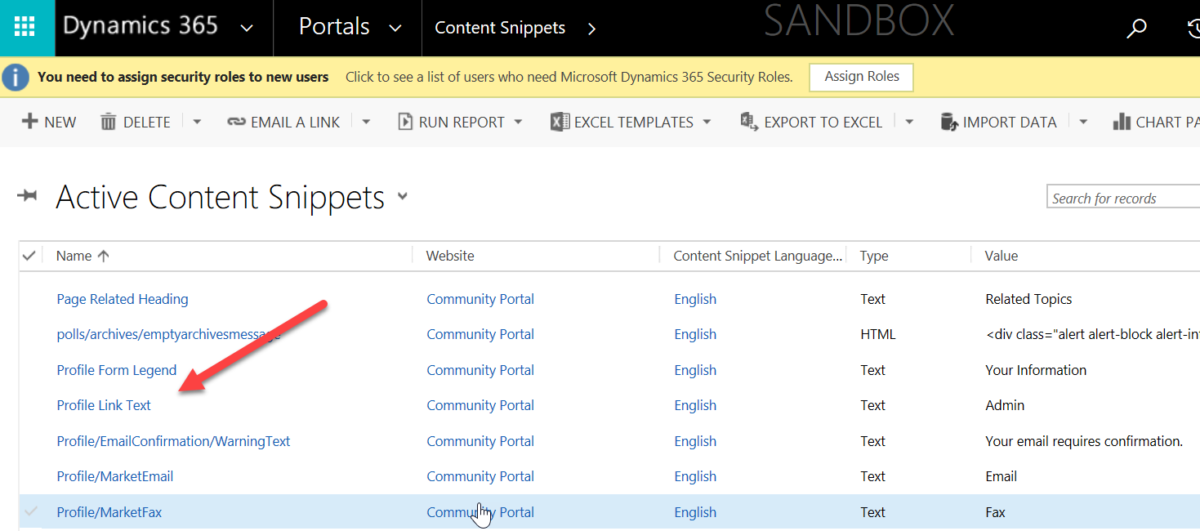Viewport: 1200px width, 531px height.
Task: Open the Profile/MarketEmail record
Action: tap(115, 476)
